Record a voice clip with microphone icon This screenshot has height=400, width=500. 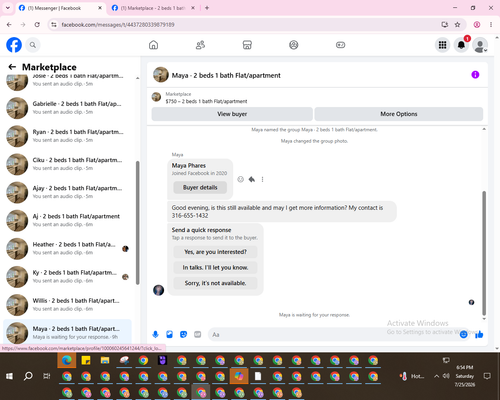coord(155,334)
